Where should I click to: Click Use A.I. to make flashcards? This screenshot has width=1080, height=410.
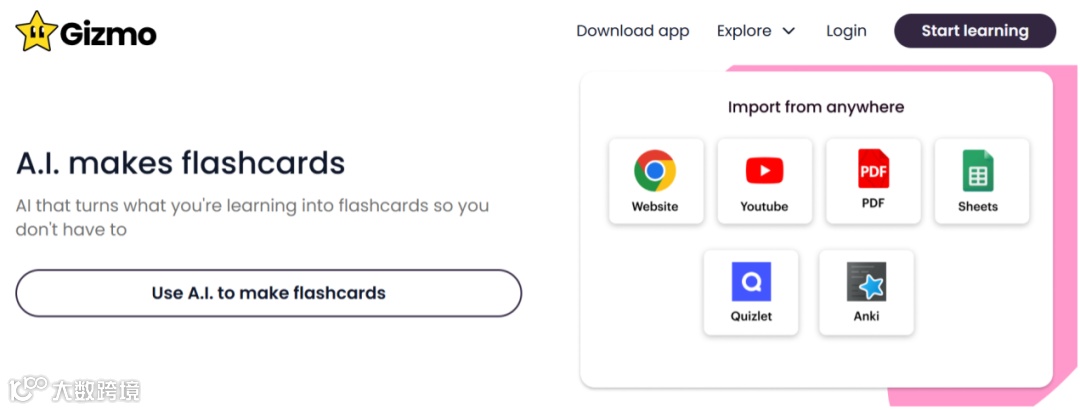pyautogui.click(x=268, y=293)
